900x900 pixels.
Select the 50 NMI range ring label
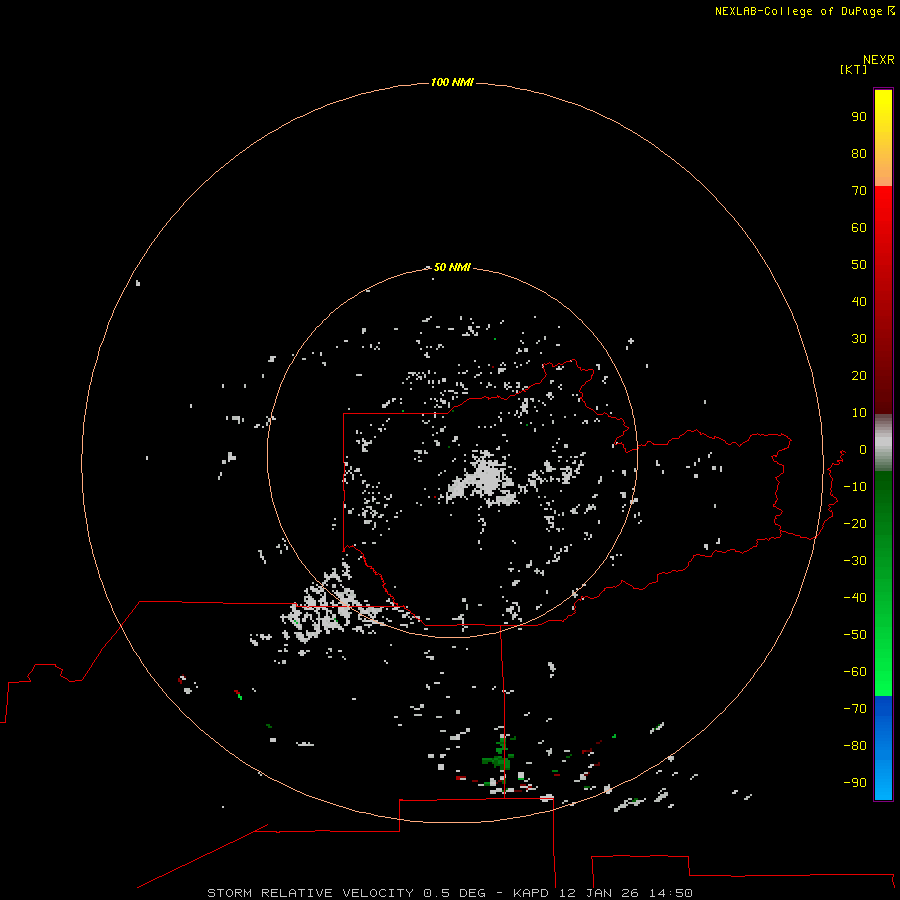(452, 267)
